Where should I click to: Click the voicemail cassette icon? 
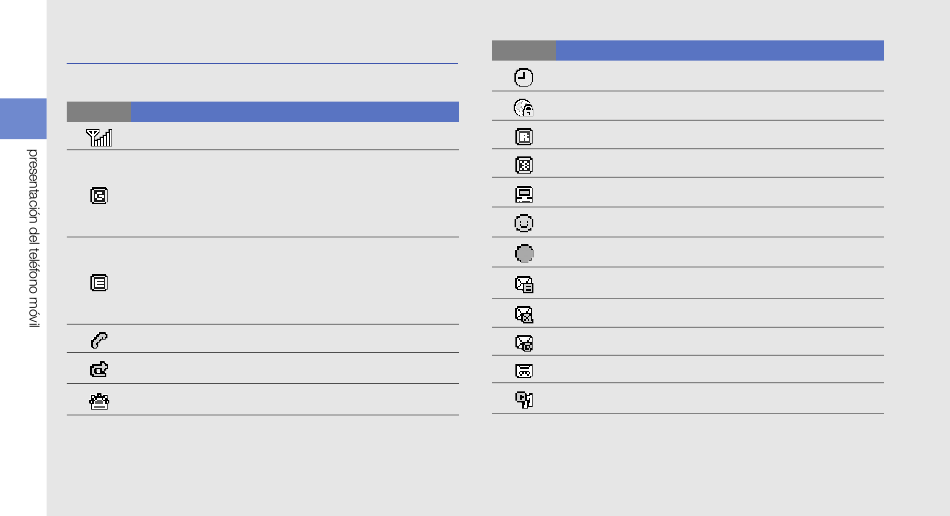(x=523, y=371)
